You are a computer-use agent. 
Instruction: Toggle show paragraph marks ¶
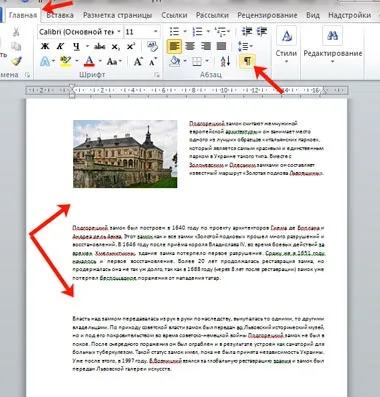(247, 61)
